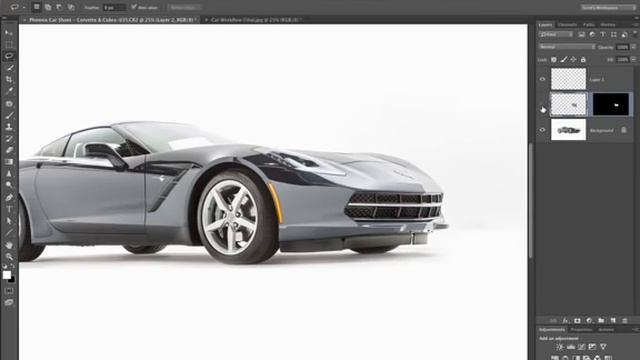Select the Zoom tool
This screenshot has width=640, height=360.
(9, 257)
